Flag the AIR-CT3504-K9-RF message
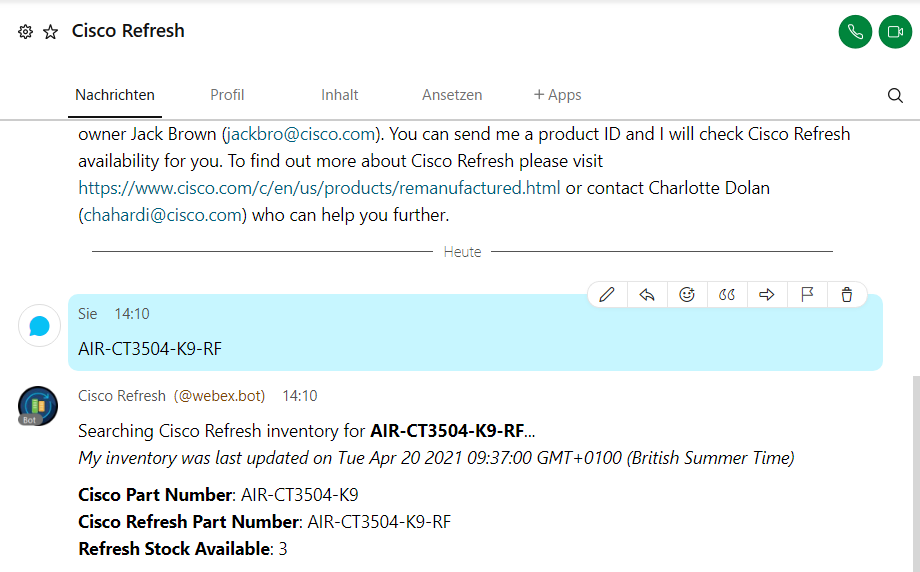Viewport: 920px width, 572px height. pyautogui.click(x=807, y=294)
